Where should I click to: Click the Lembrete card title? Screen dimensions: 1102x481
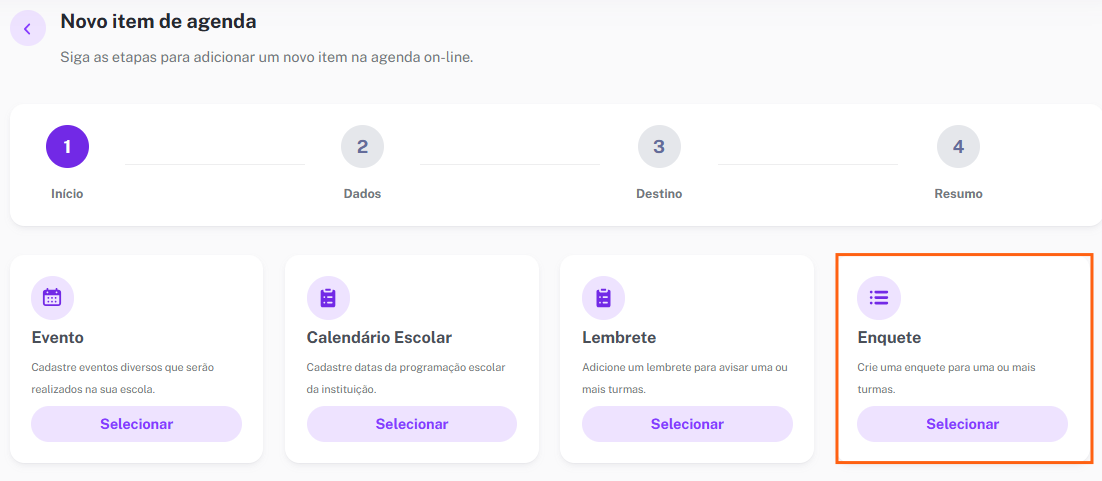tap(619, 338)
